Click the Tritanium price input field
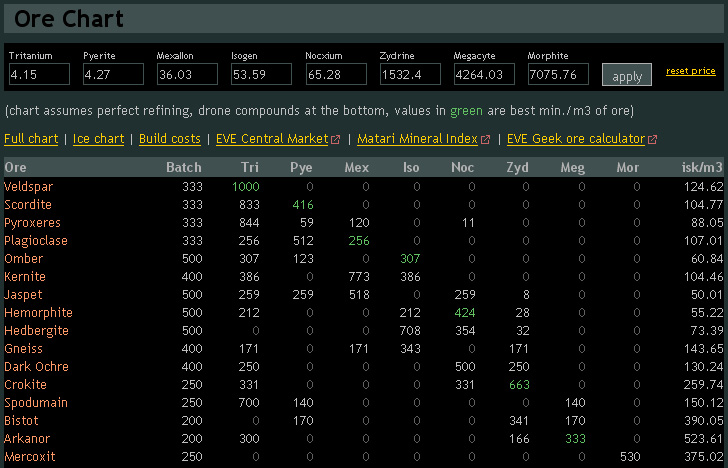 (39, 74)
